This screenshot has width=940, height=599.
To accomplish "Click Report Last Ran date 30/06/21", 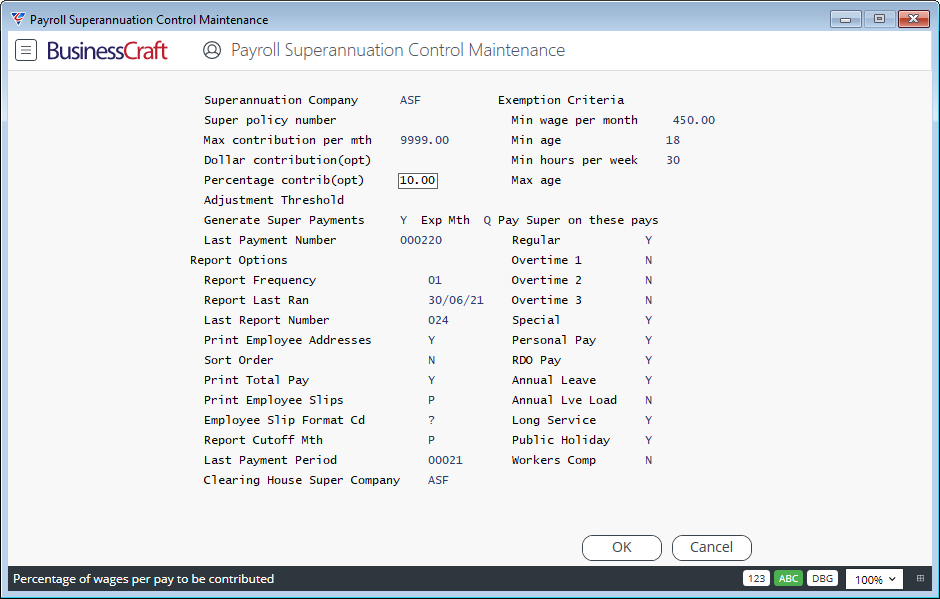I will [456, 300].
